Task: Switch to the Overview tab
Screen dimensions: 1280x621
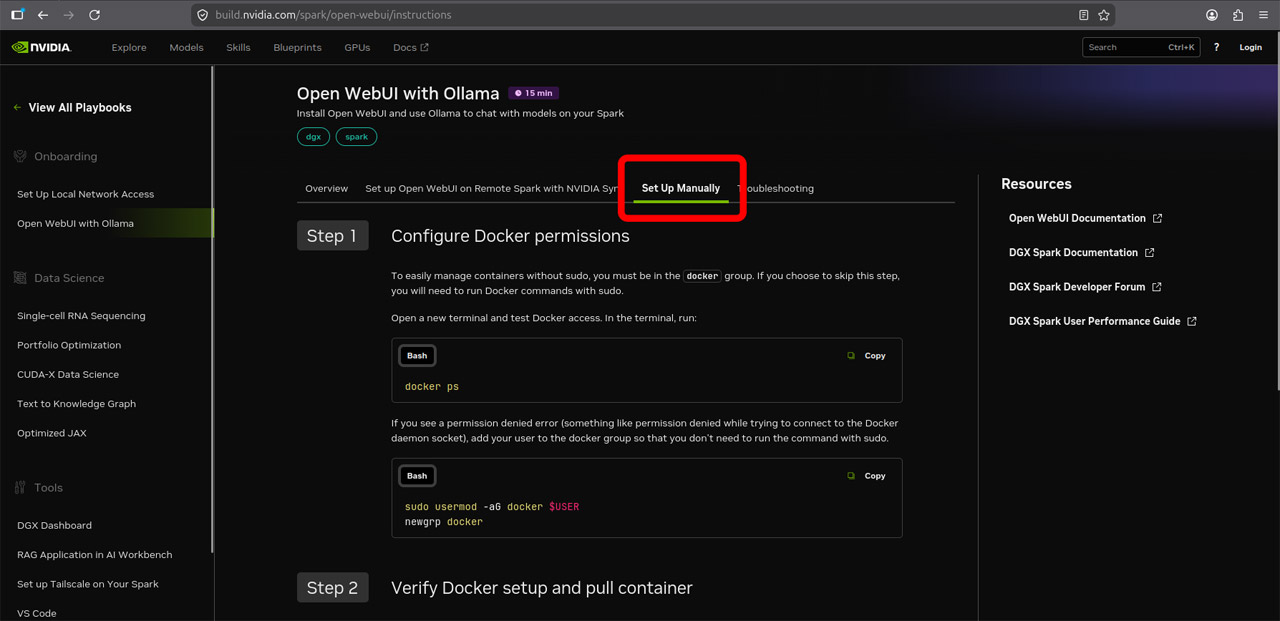Action: click(327, 188)
